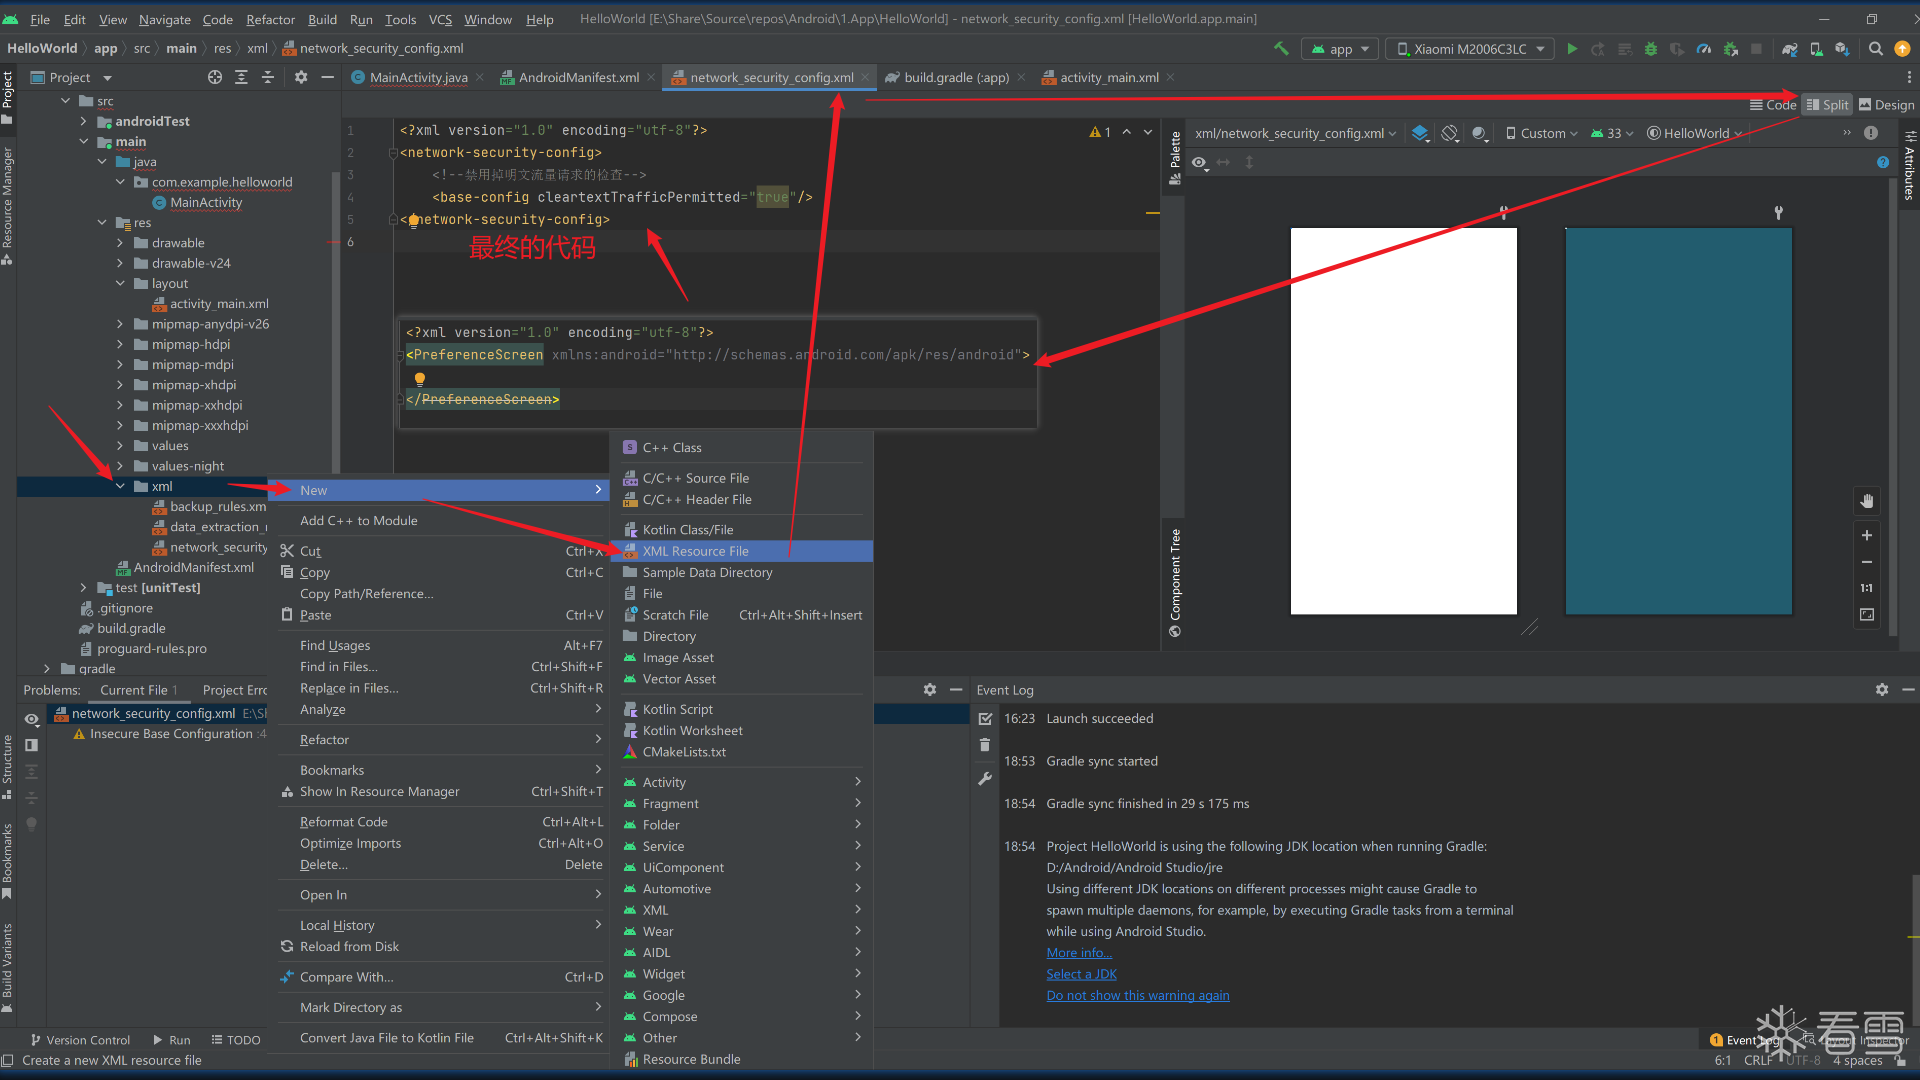Expand the androidTest folder
The width and height of the screenshot is (1920, 1080).
(x=84, y=121)
